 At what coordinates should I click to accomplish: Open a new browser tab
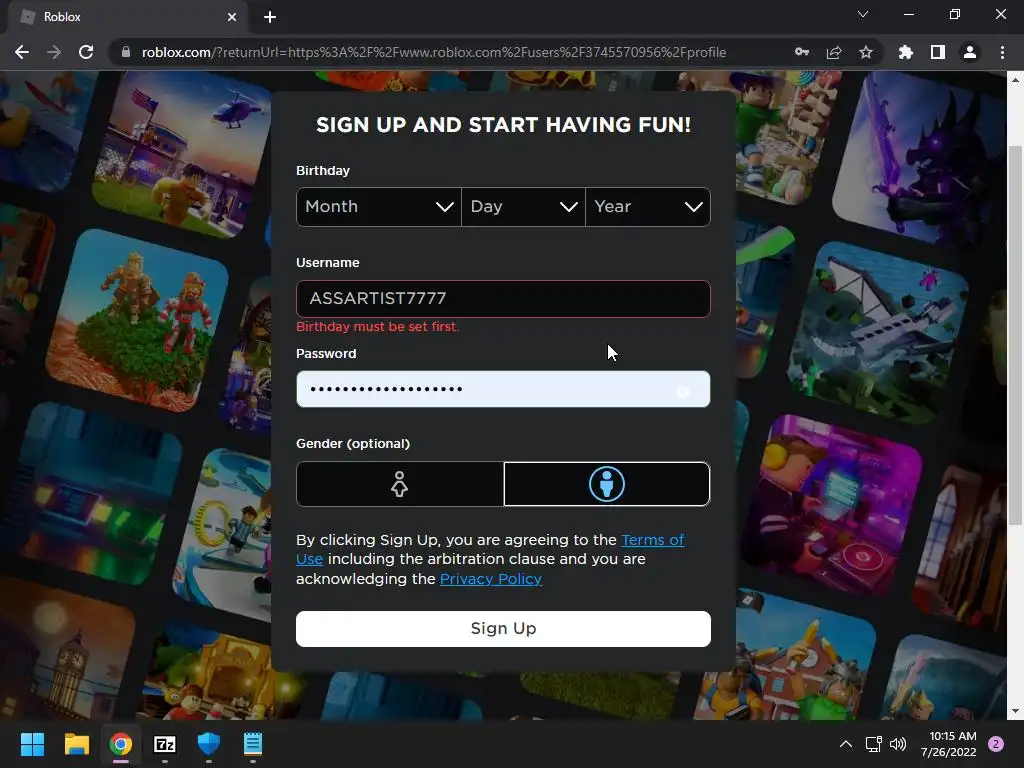coord(270,17)
